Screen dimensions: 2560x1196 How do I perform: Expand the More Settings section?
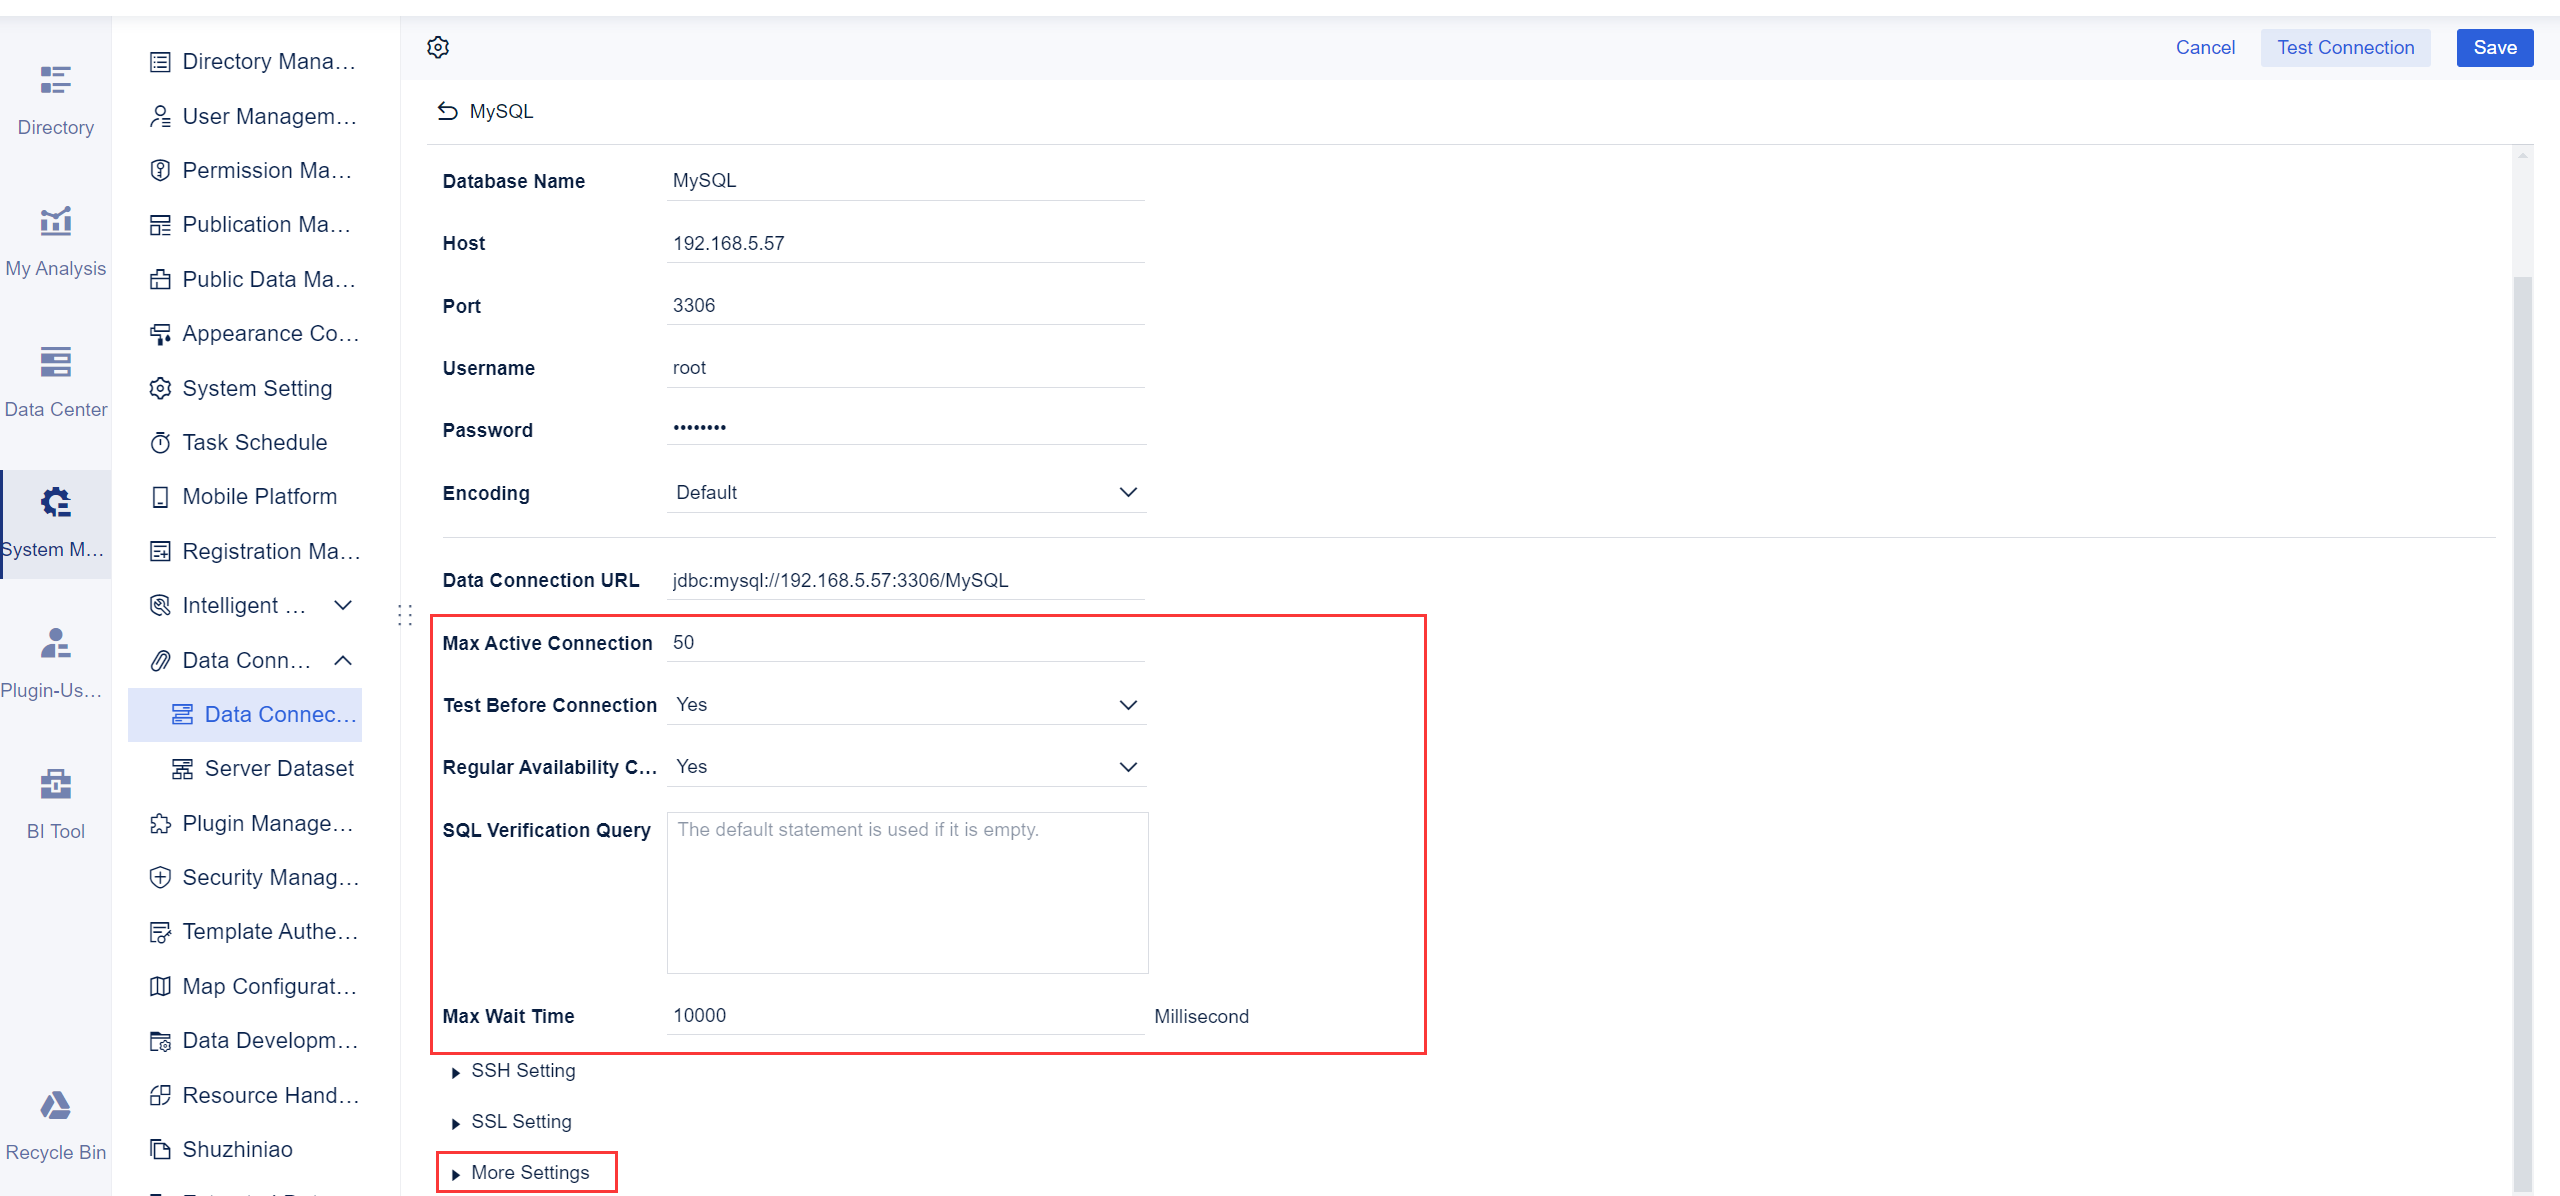pyautogui.click(x=528, y=1172)
